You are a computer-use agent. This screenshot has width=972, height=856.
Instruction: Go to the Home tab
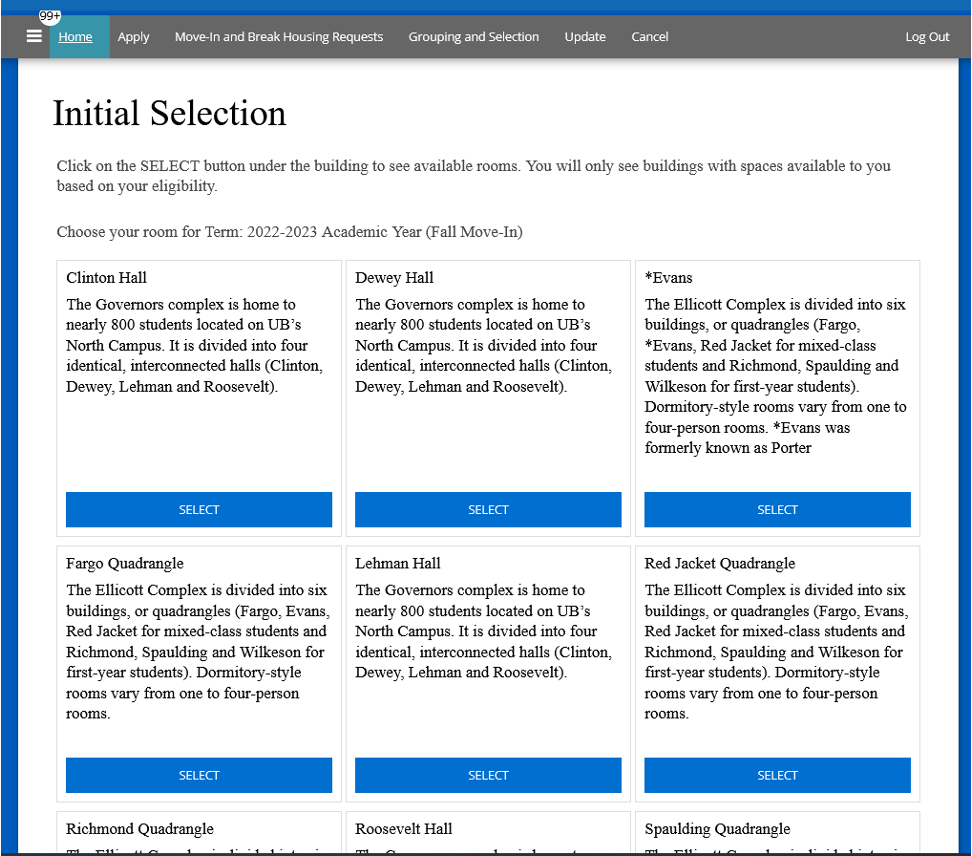tap(75, 37)
